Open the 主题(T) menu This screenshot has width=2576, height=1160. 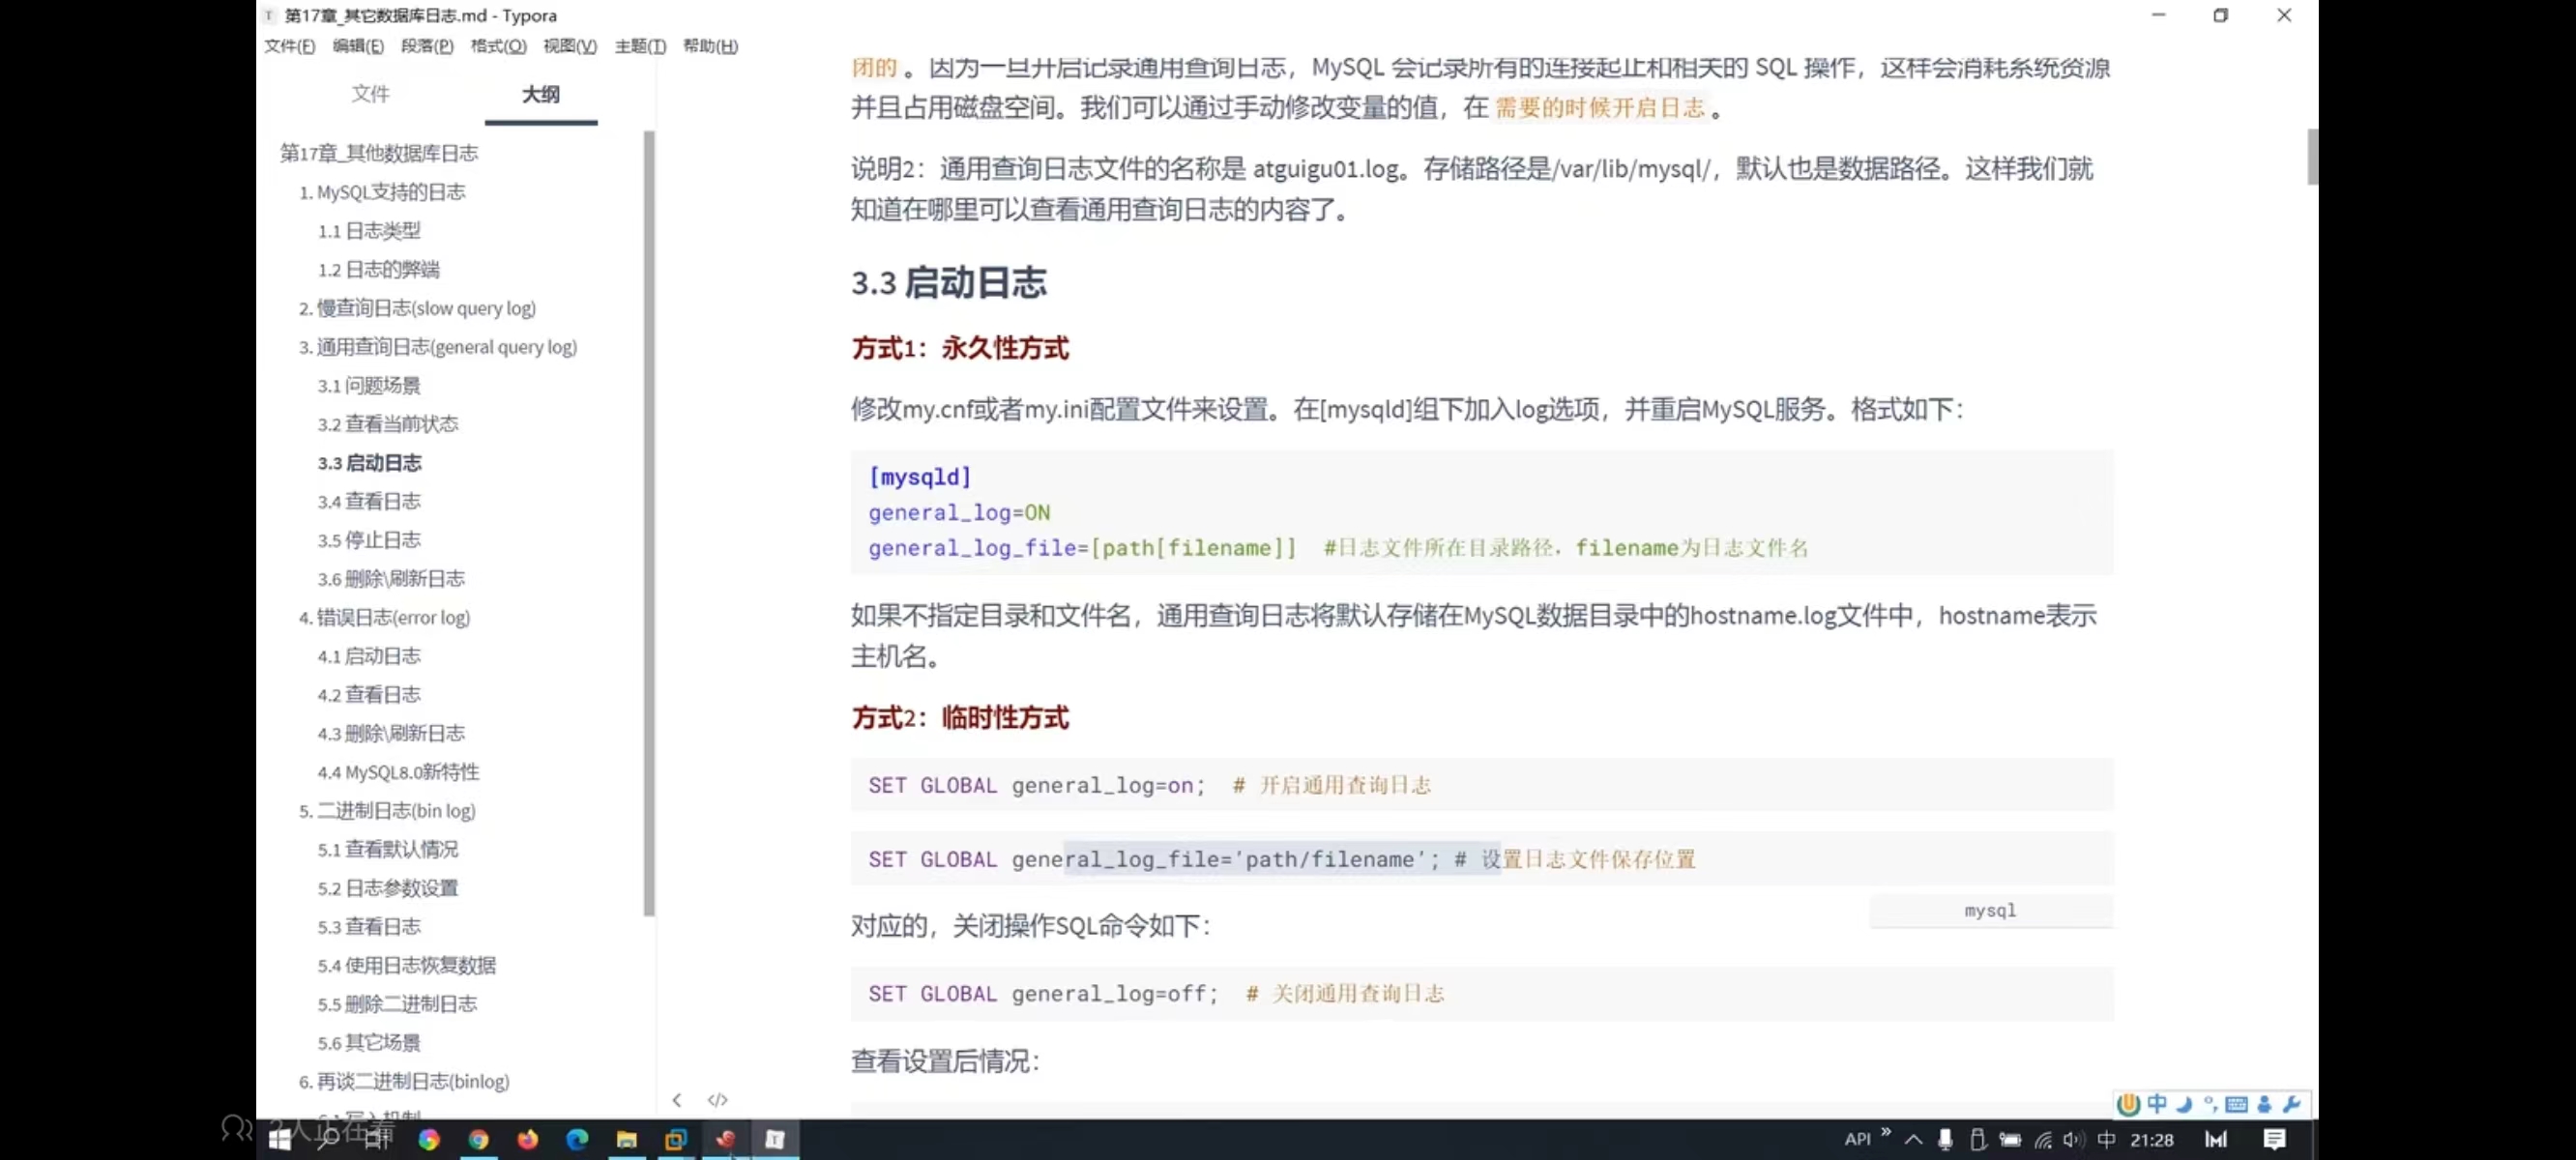pyautogui.click(x=640, y=46)
